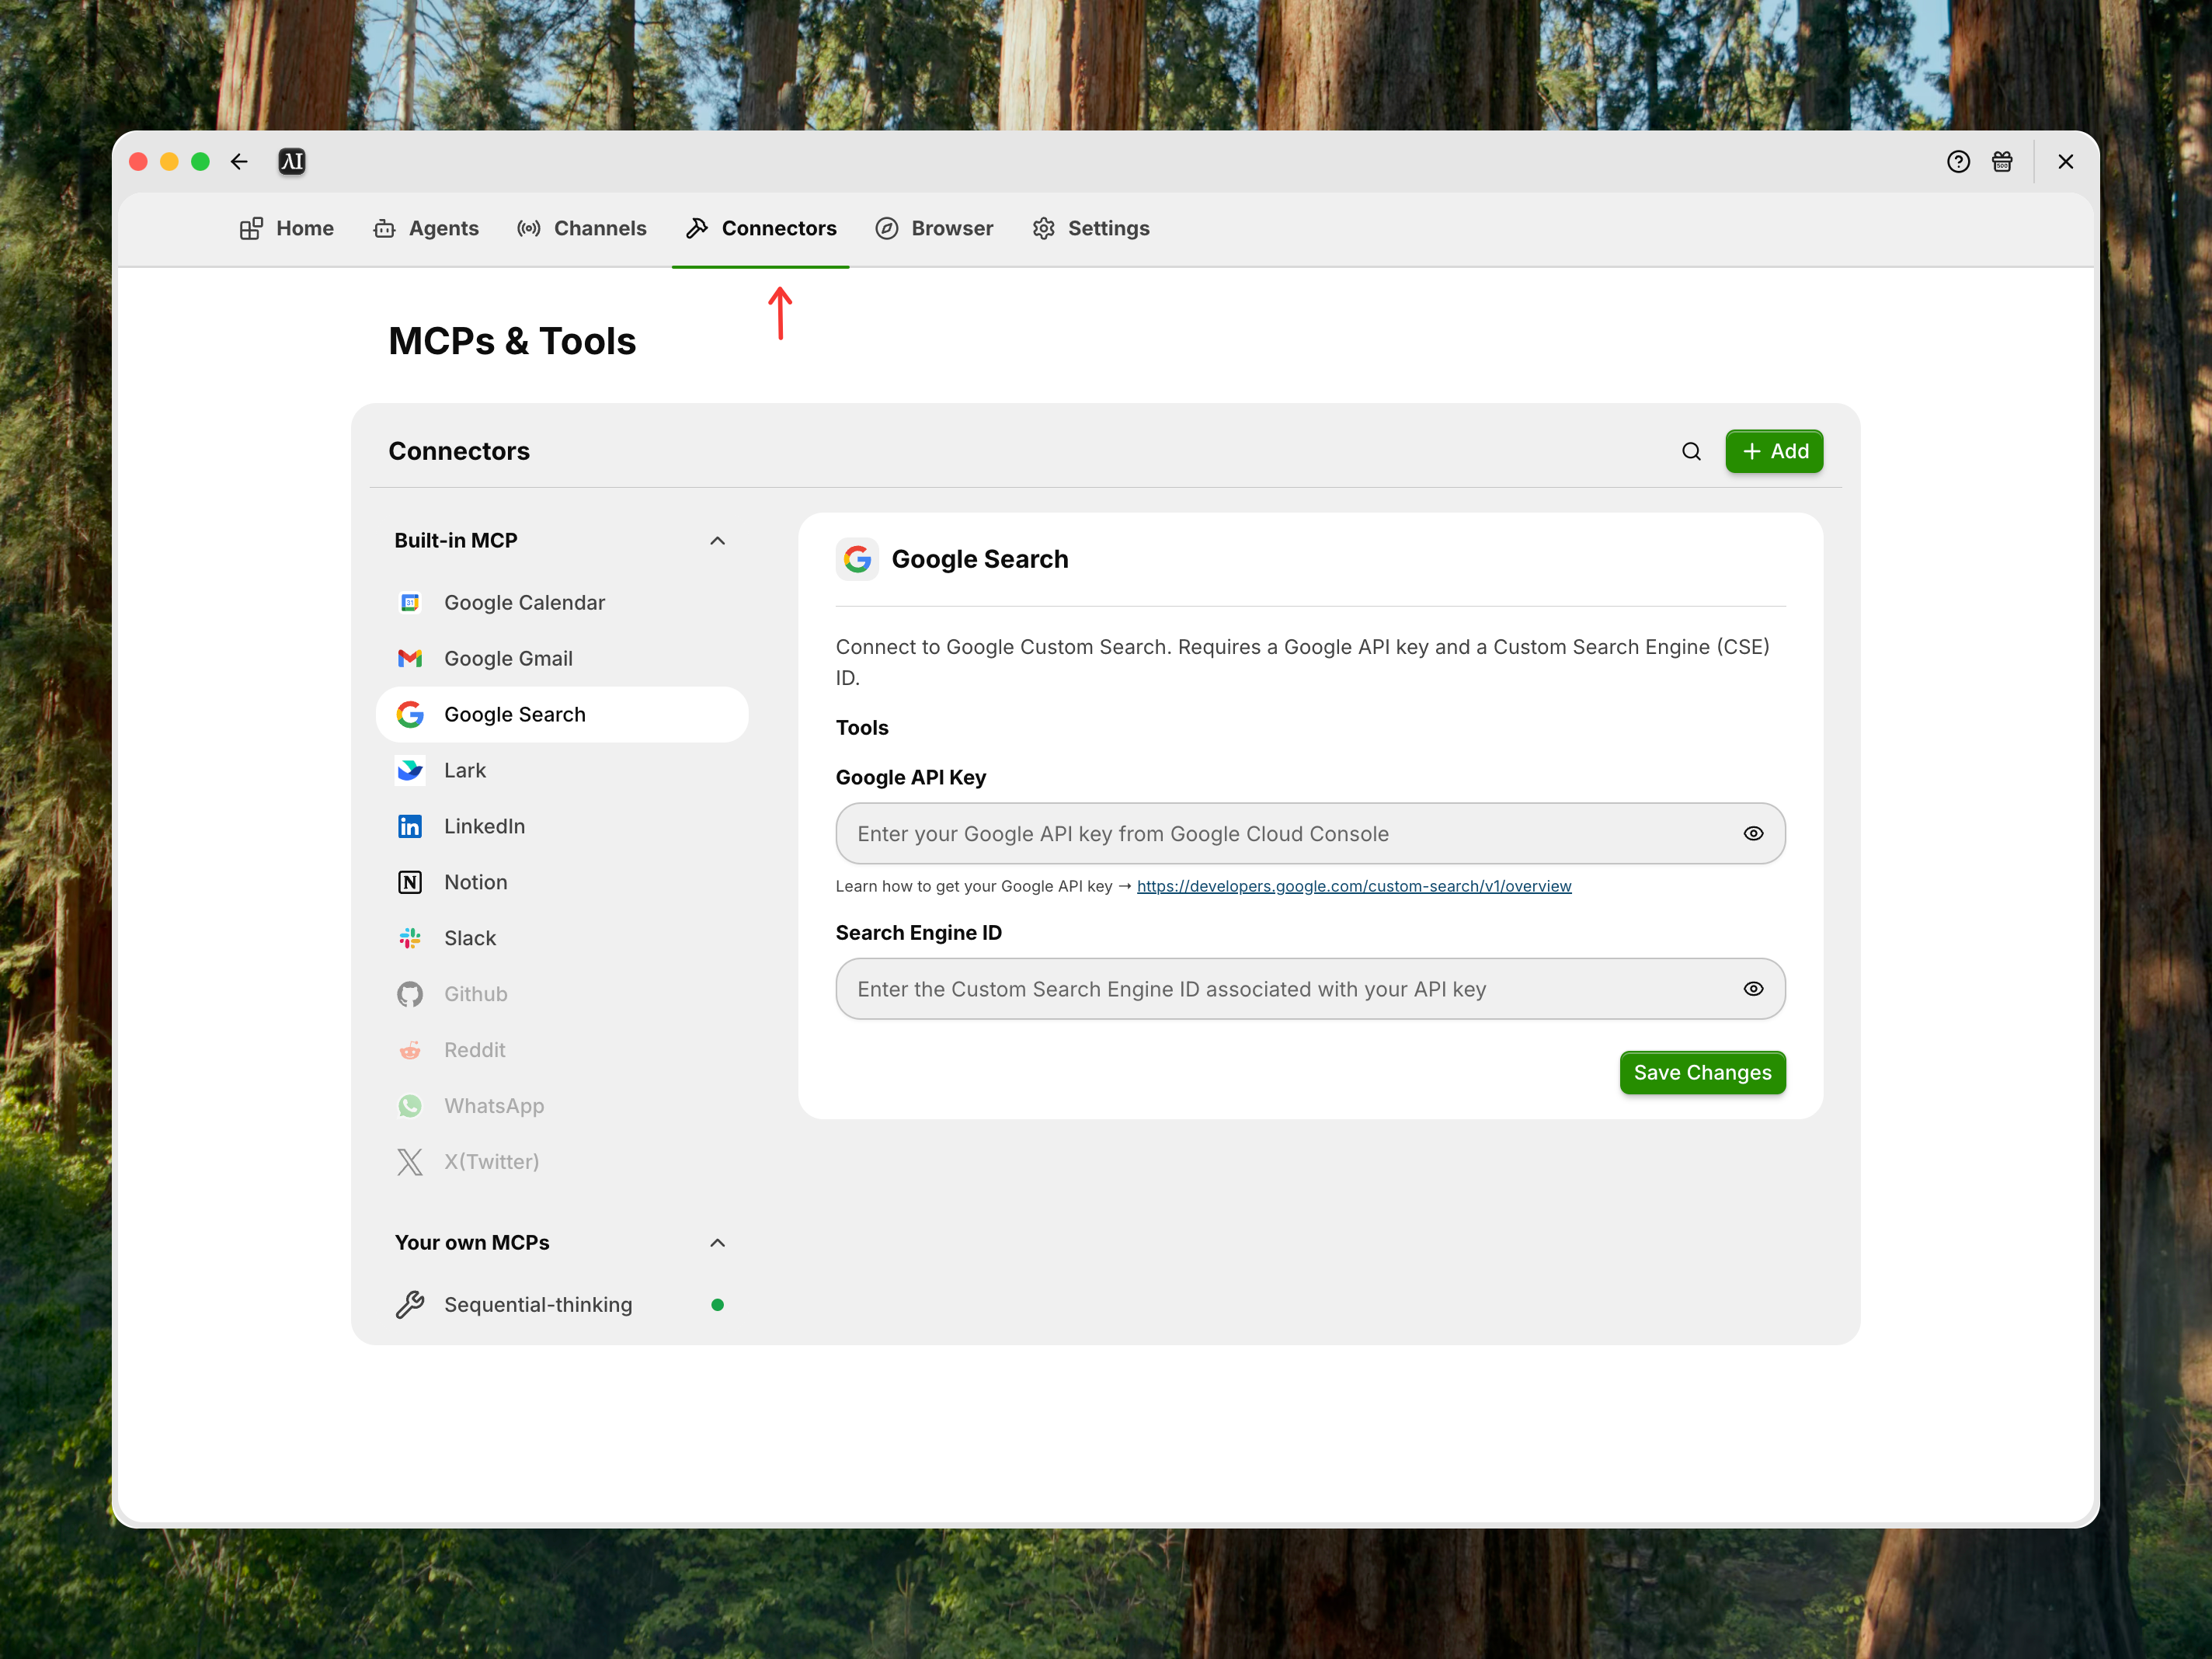Click the Google Calendar icon
2212x1659 pixels.
point(410,603)
